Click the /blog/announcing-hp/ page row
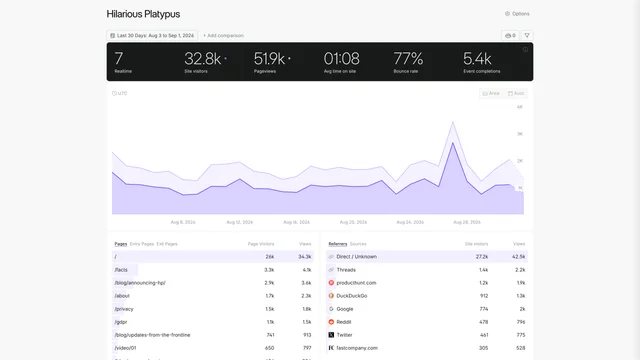640x360 pixels. pos(213,283)
